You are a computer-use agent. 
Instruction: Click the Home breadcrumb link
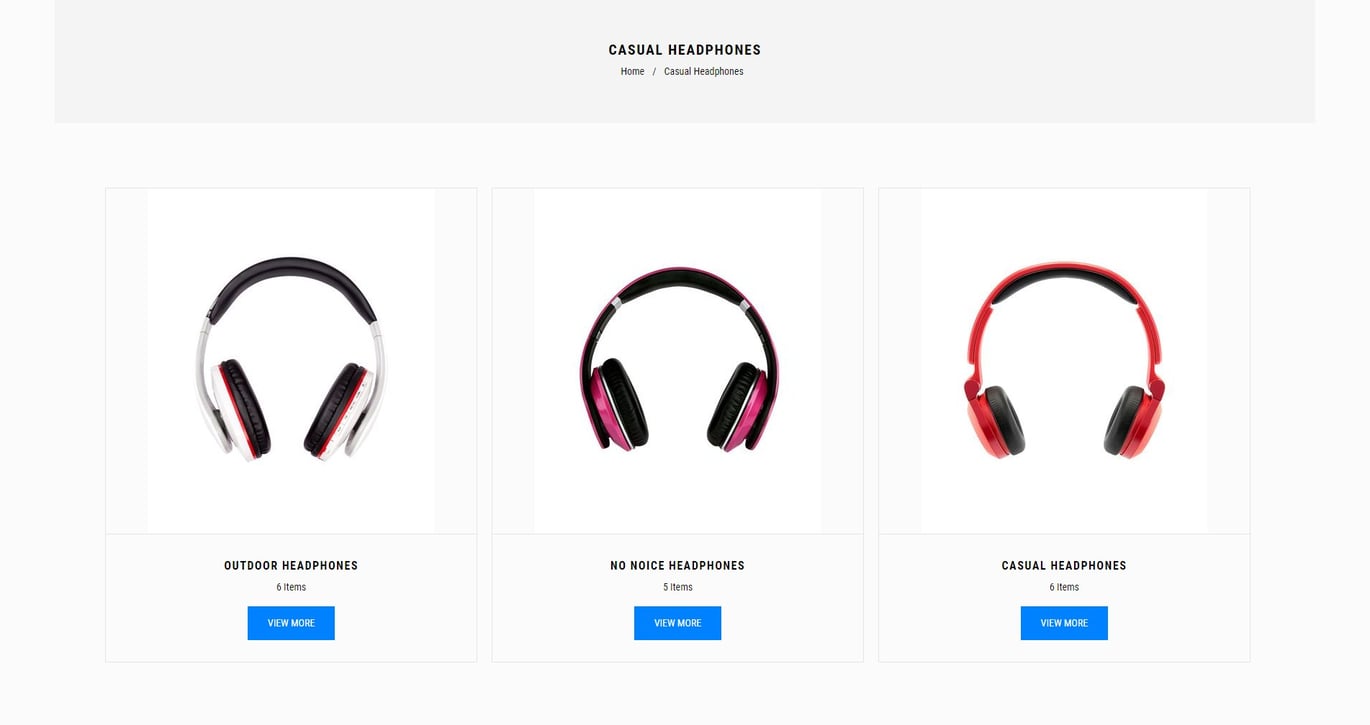click(x=632, y=72)
